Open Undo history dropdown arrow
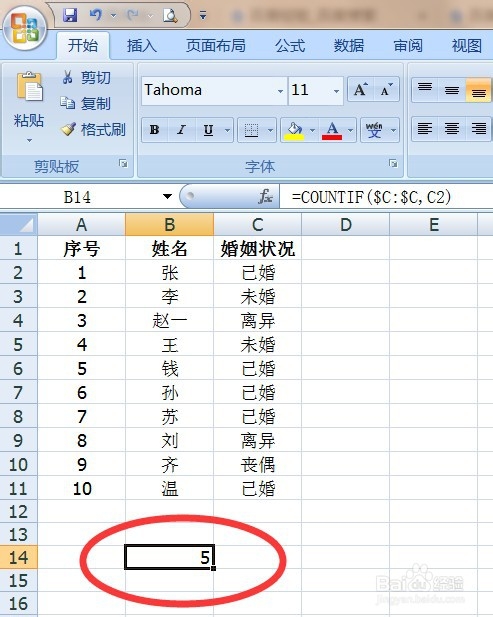 click(x=113, y=16)
